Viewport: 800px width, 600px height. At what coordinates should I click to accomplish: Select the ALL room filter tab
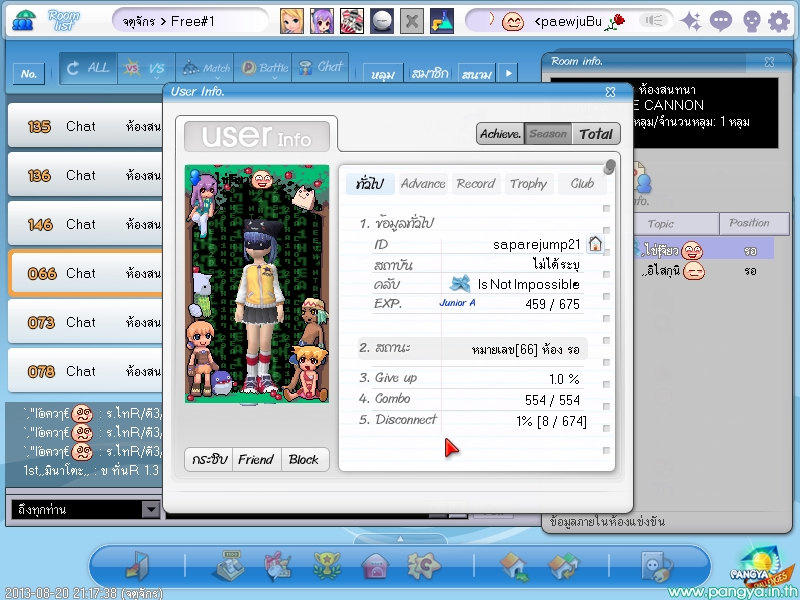pos(89,68)
